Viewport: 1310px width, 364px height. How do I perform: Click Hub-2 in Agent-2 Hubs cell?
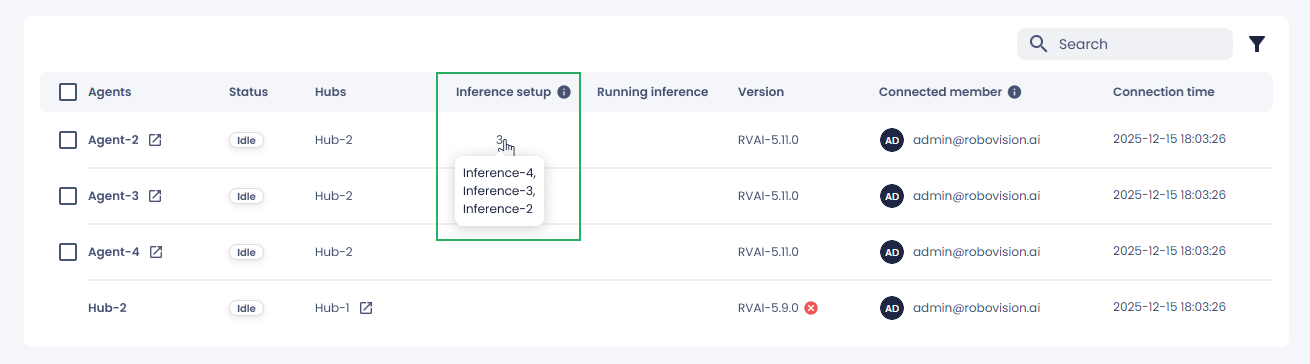pos(334,140)
